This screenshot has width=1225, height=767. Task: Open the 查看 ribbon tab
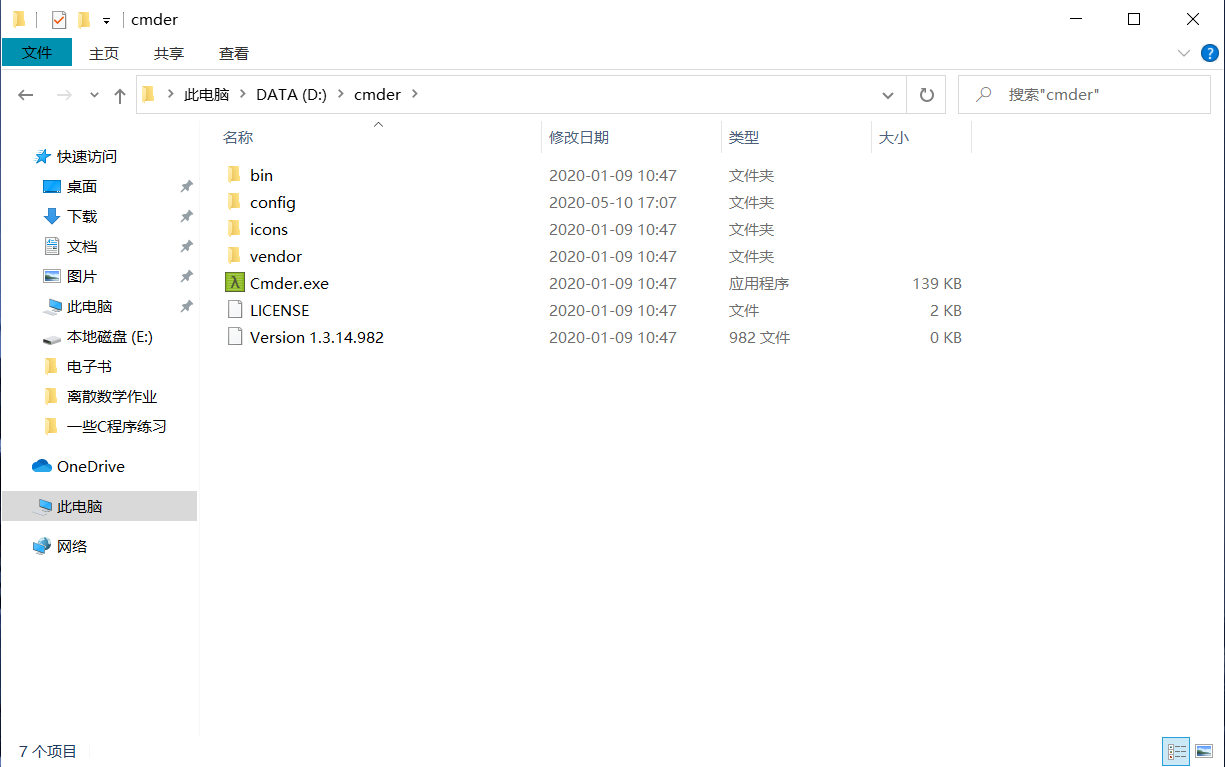coord(234,54)
